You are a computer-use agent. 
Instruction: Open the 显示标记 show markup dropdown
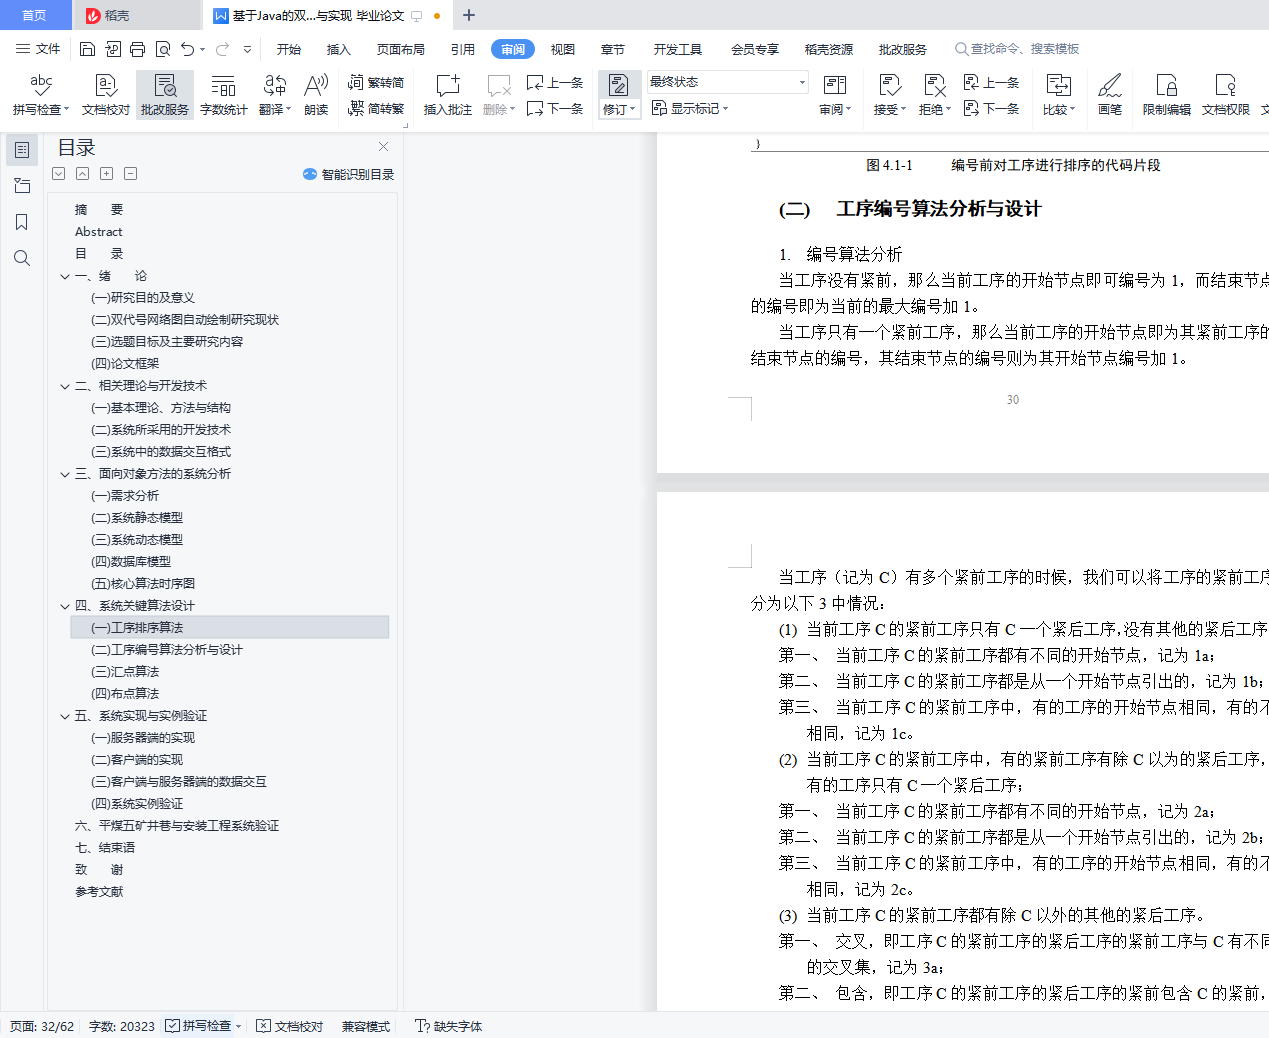(690, 109)
